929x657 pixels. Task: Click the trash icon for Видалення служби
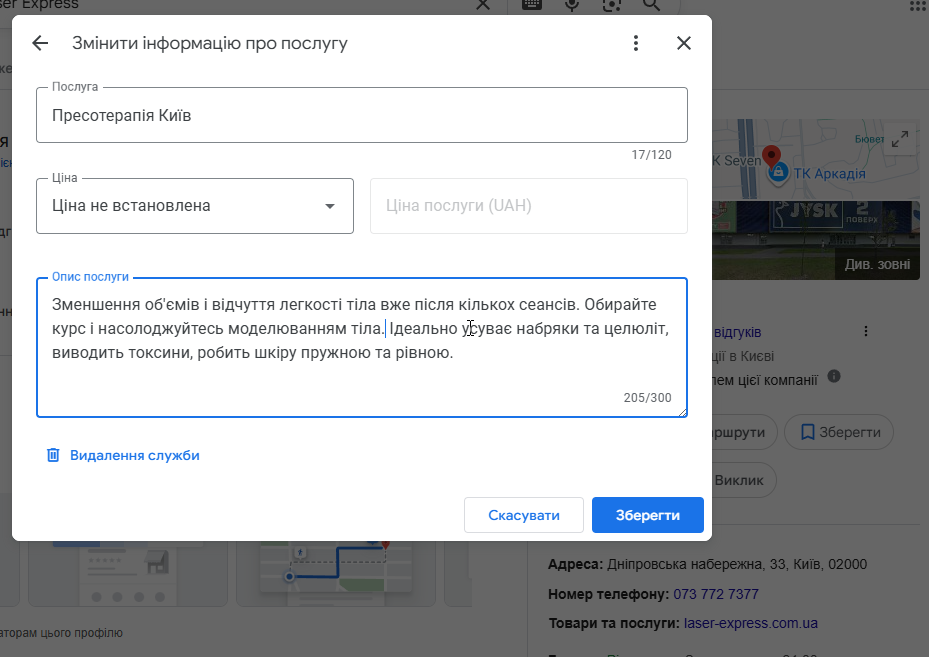click(x=53, y=455)
